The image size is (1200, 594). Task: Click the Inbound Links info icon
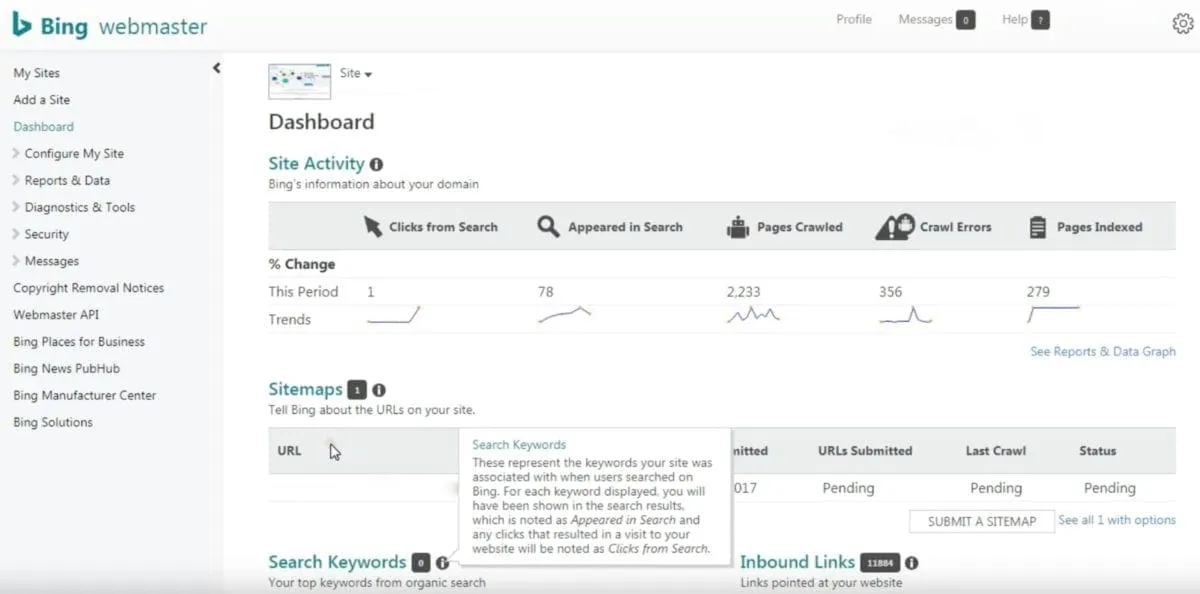coord(911,563)
